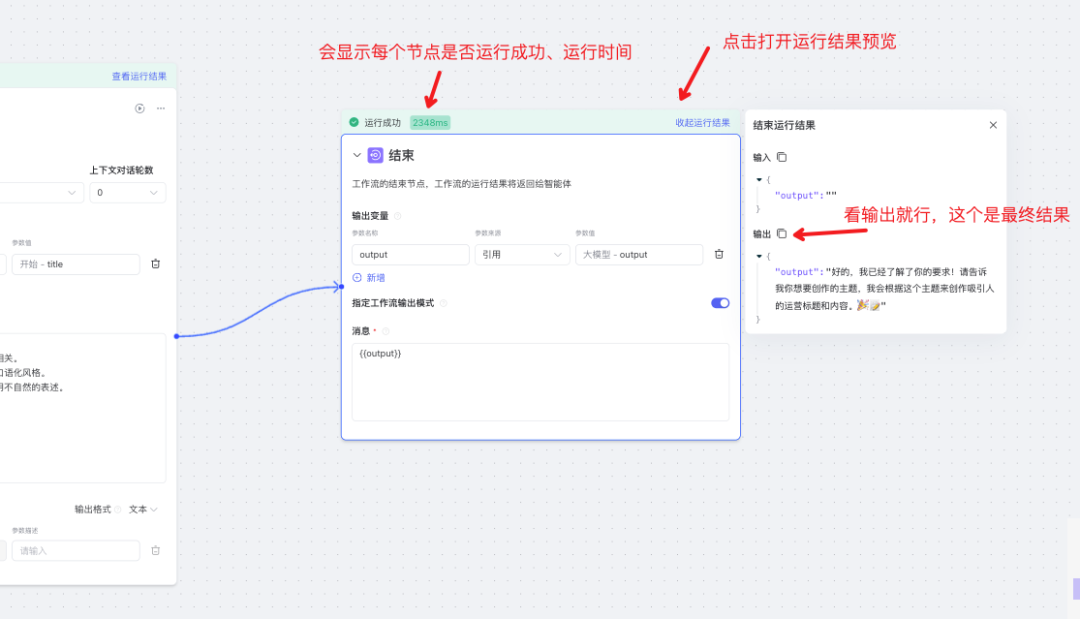Click green success checkmark beside 运行成功
Viewport: 1080px width, 619px height.
click(x=352, y=122)
